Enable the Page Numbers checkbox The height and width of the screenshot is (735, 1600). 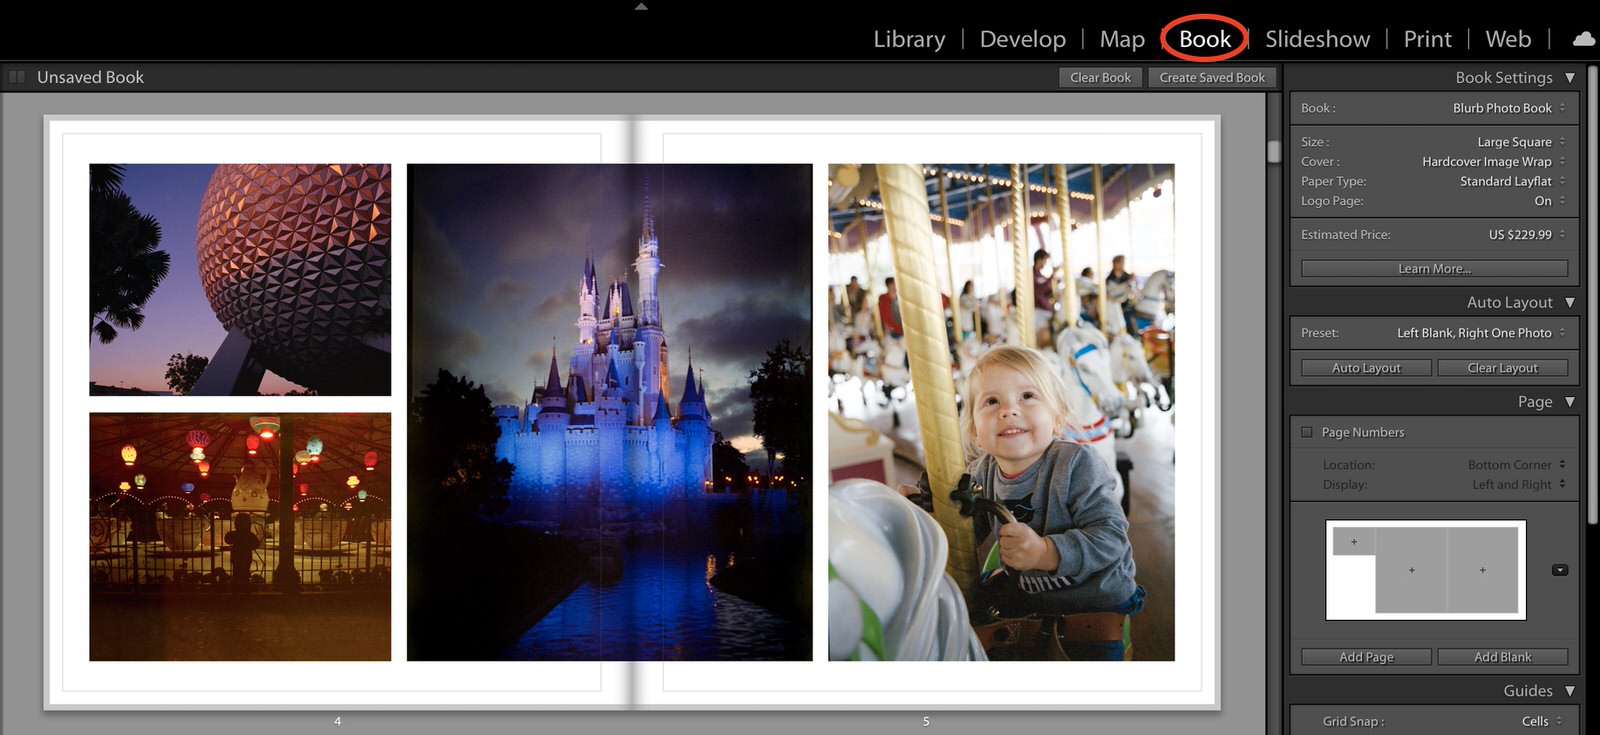coord(1307,432)
